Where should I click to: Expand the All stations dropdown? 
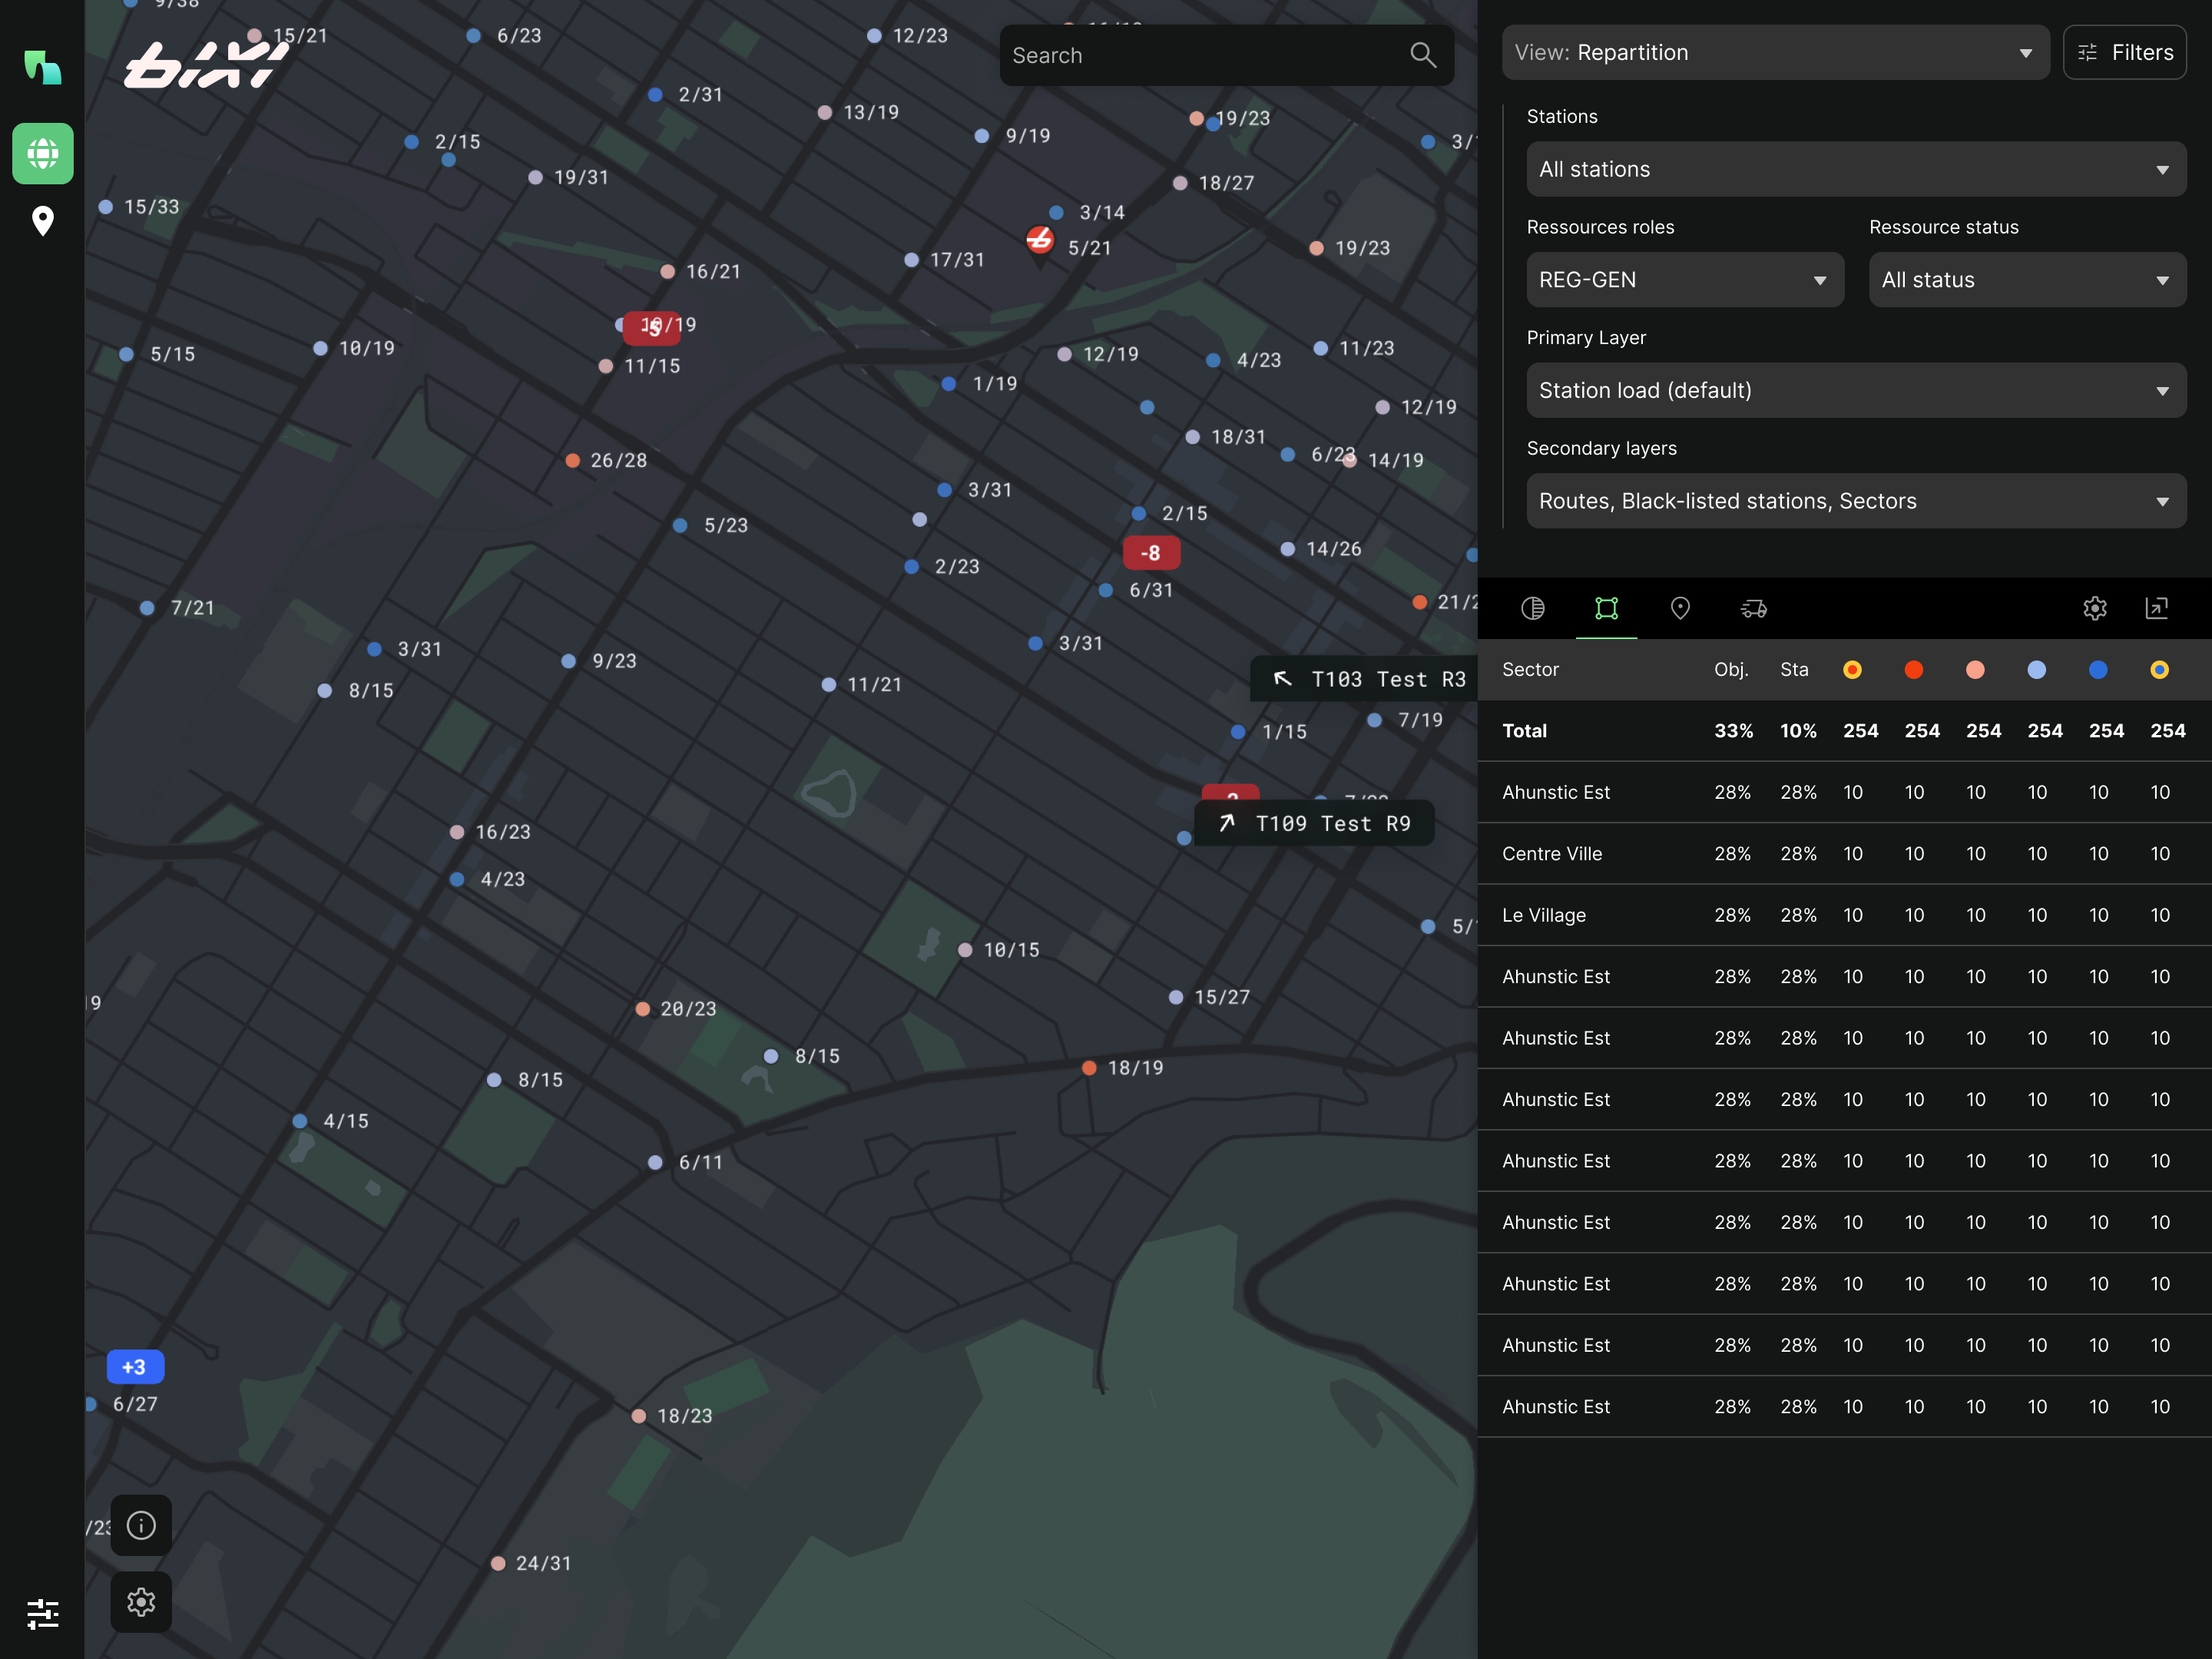[1856, 169]
